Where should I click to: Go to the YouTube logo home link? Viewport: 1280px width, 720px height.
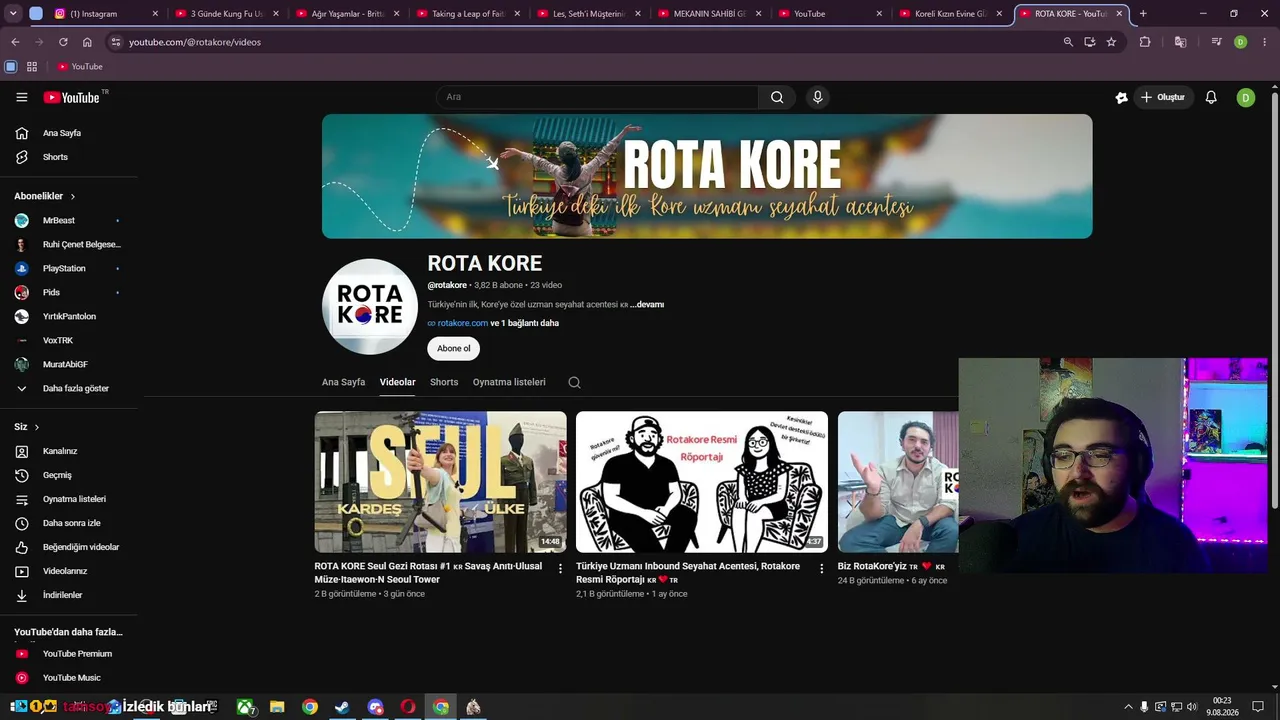point(72,97)
